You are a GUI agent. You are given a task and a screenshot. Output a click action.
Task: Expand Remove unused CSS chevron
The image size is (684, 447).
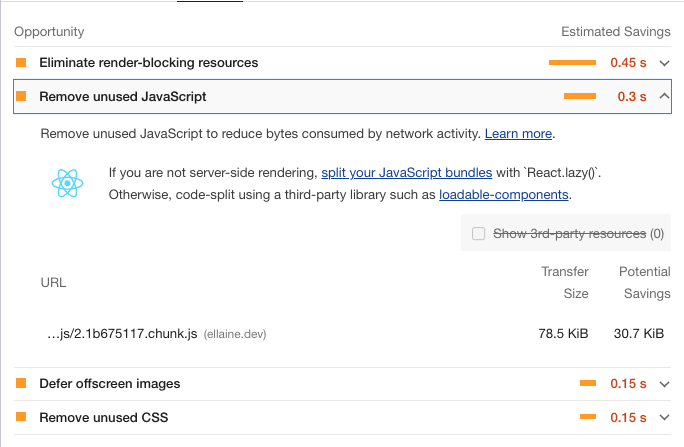point(664,417)
